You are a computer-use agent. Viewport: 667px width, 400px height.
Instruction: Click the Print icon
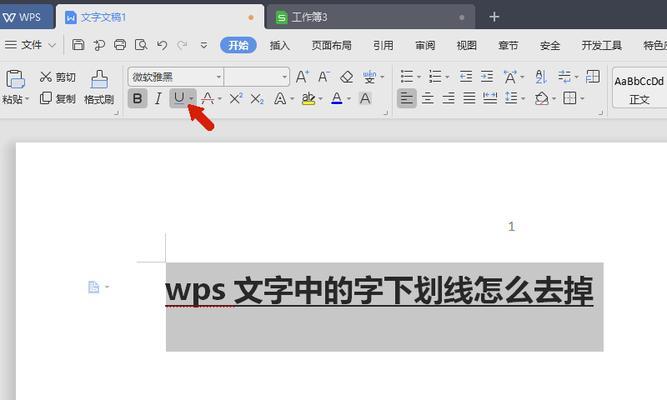coord(120,45)
